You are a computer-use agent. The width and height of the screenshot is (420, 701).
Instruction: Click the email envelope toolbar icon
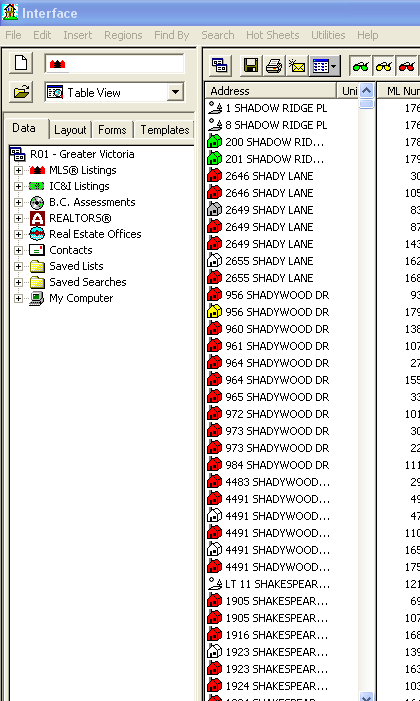pyautogui.click(x=297, y=66)
